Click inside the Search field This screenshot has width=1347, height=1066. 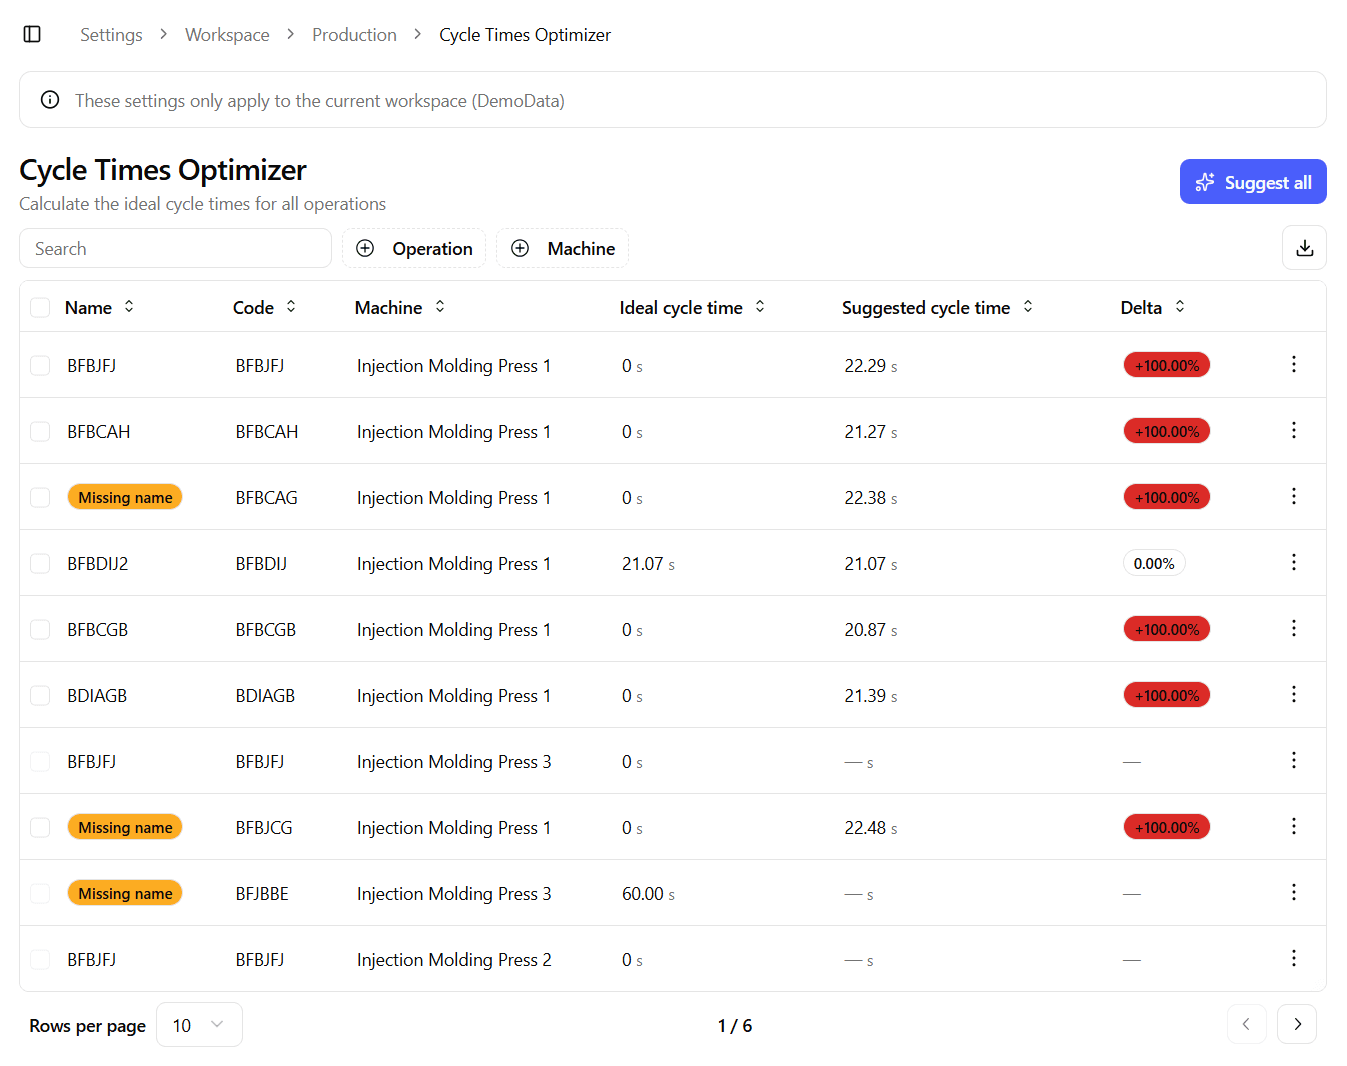pyautogui.click(x=175, y=248)
